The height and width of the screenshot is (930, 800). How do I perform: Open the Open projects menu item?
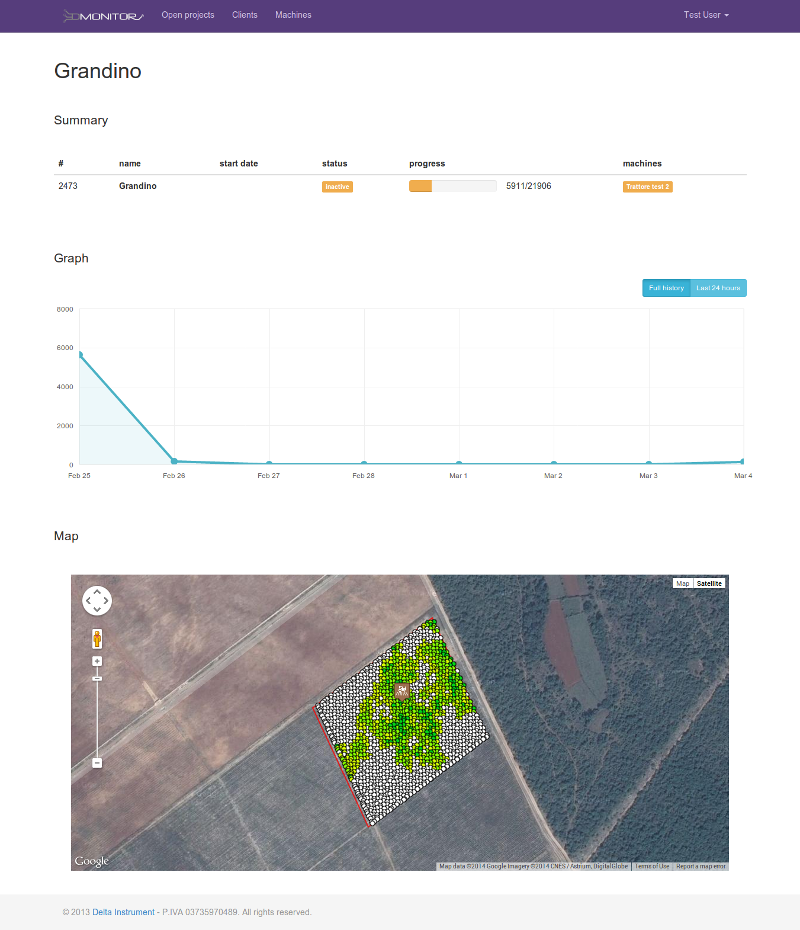click(x=188, y=16)
